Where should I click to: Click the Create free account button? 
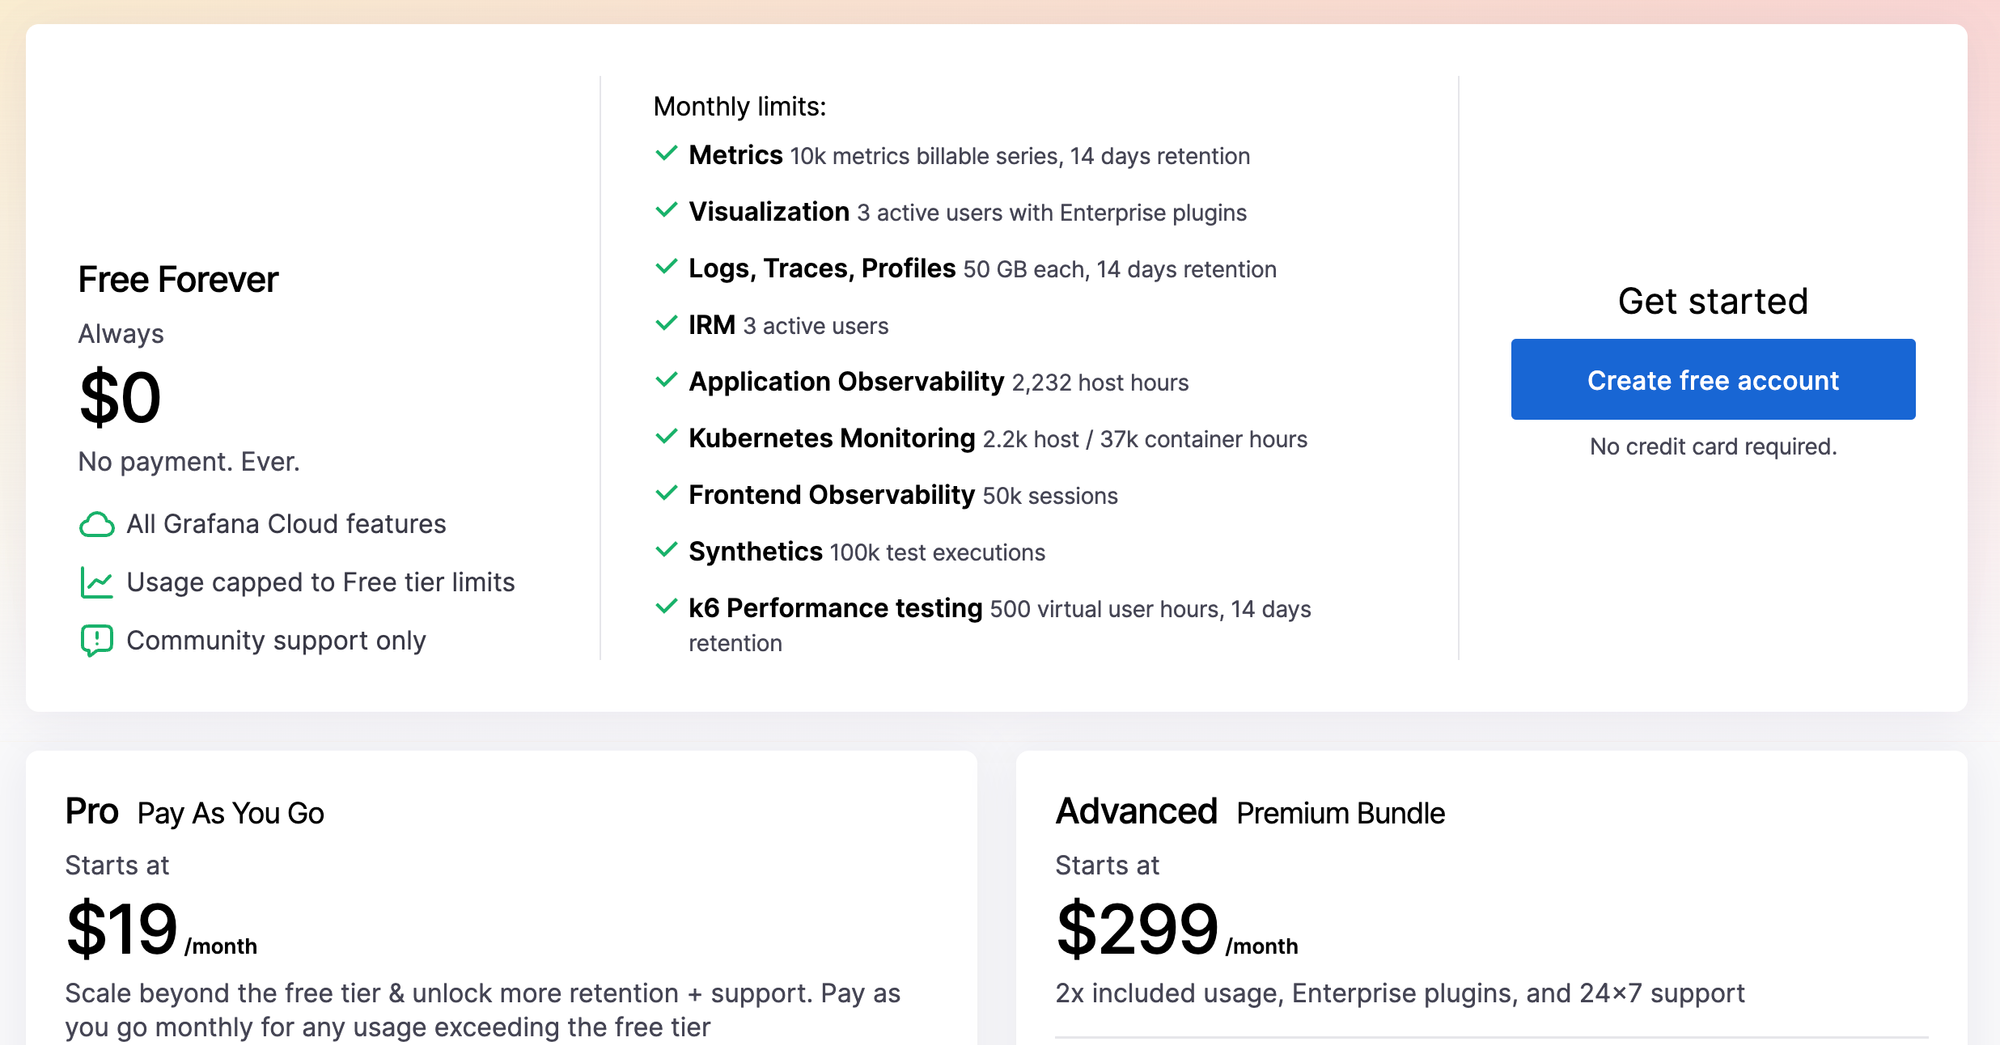(1712, 379)
